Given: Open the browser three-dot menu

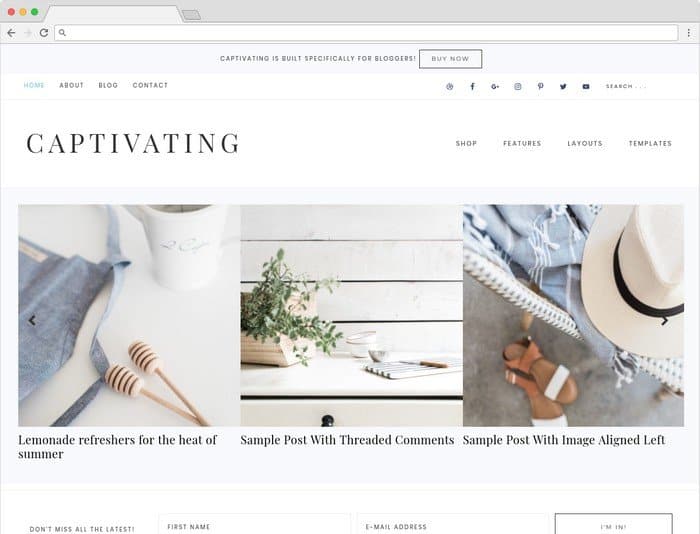Looking at the screenshot, I should pyautogui.click(x=689, y=33).
